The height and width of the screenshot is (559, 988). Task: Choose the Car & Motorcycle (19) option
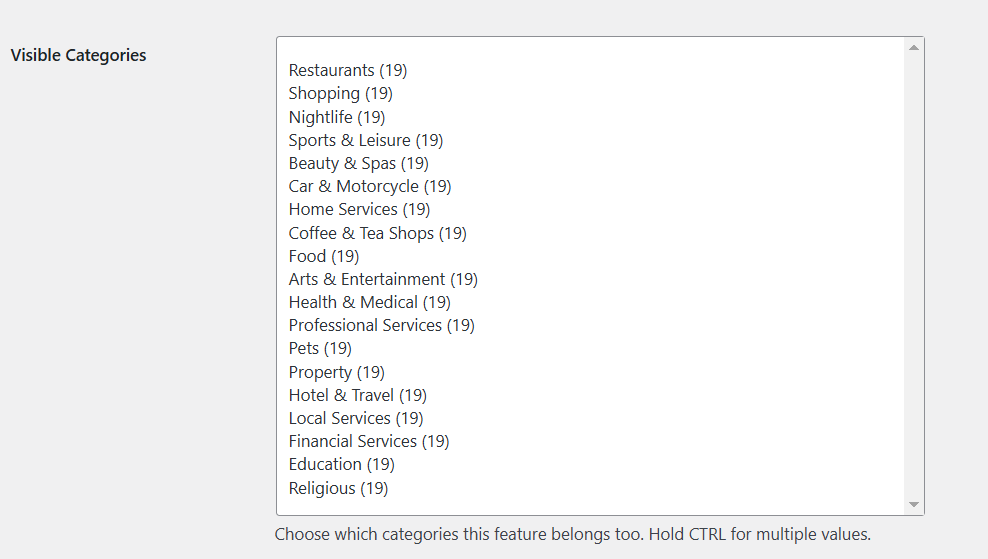[369, 186]
